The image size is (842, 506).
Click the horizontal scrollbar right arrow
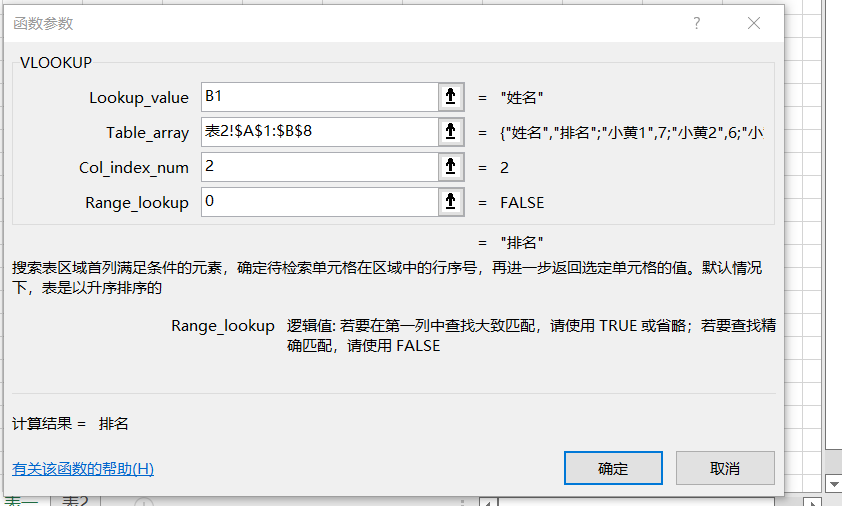click(x=812, y=503)
